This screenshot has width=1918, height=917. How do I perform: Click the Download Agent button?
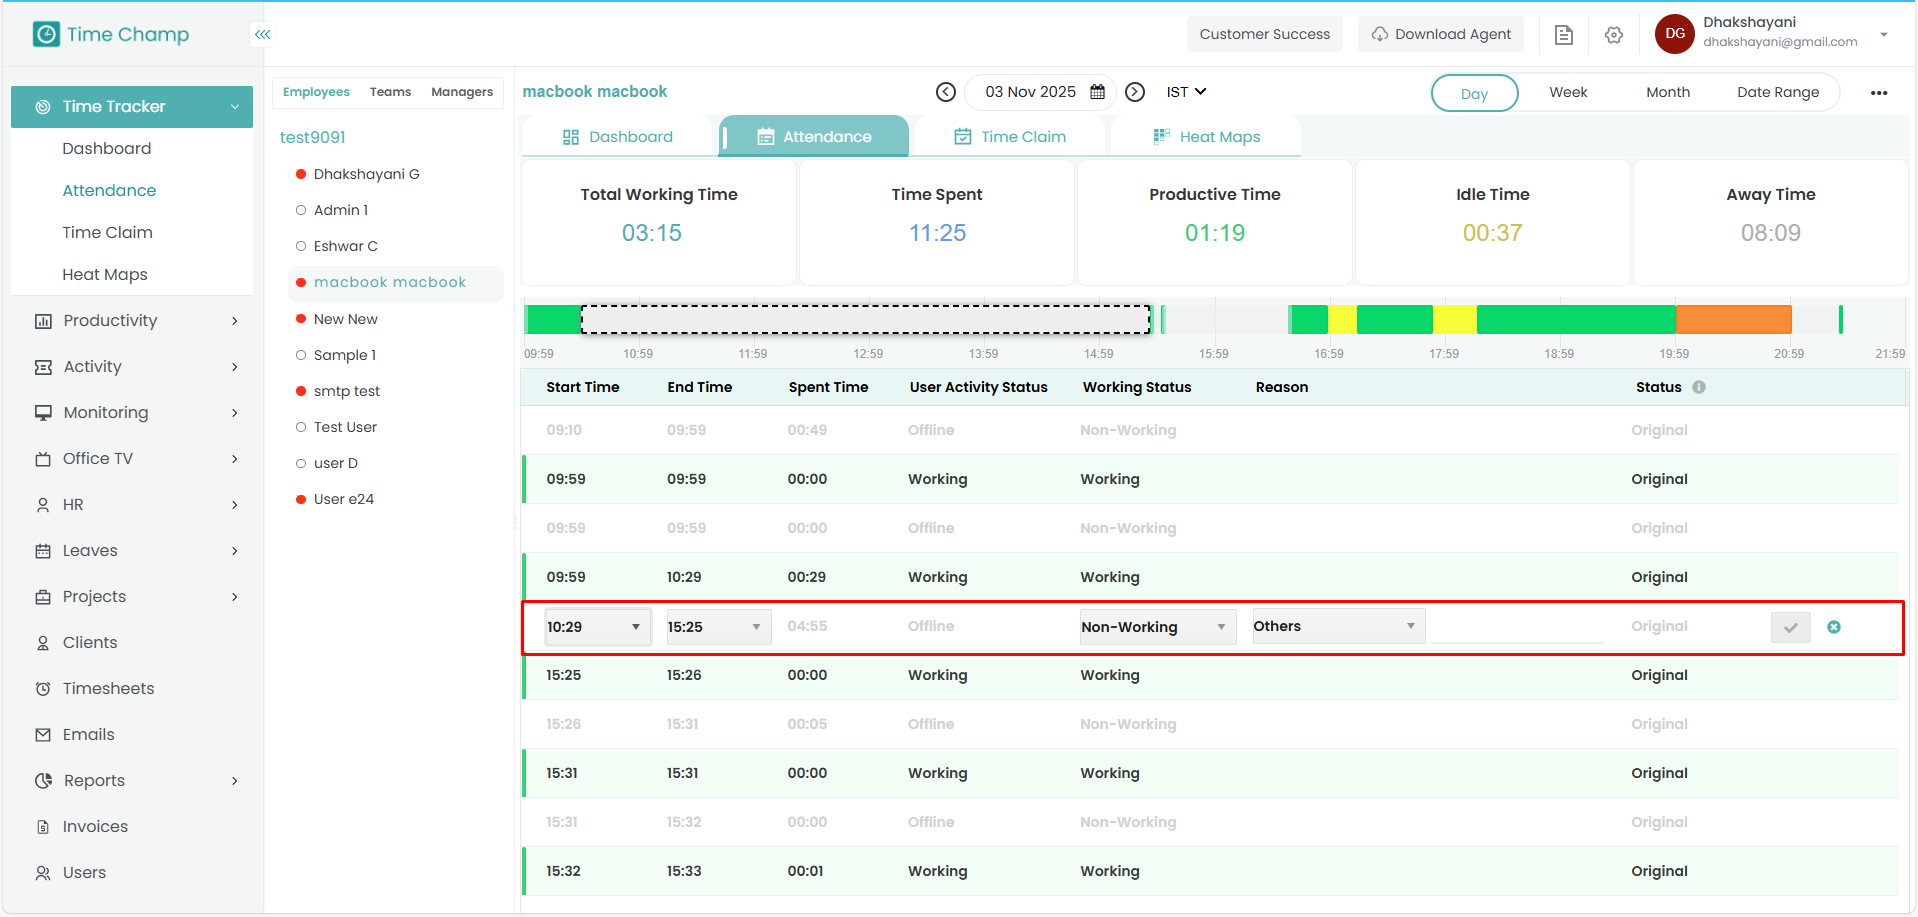[1440, 34]
